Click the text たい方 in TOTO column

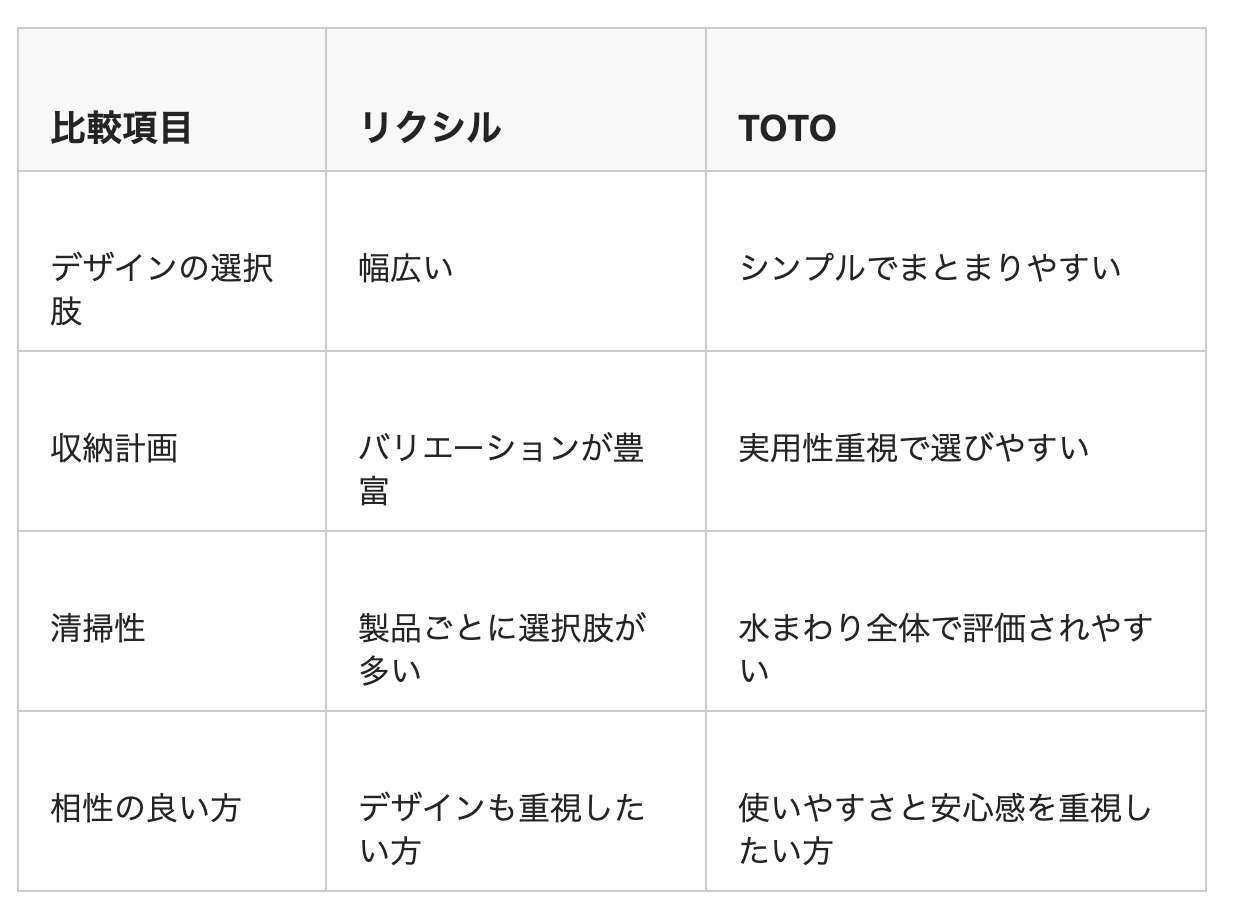(786, 850)
